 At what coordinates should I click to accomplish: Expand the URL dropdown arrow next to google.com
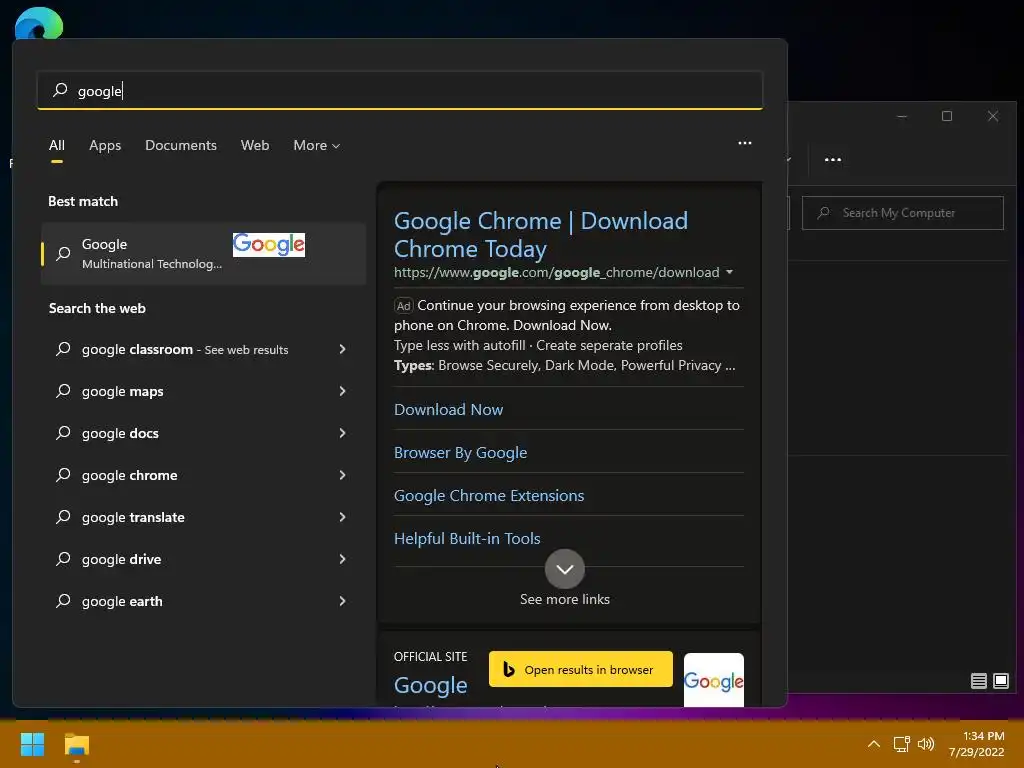729,272
